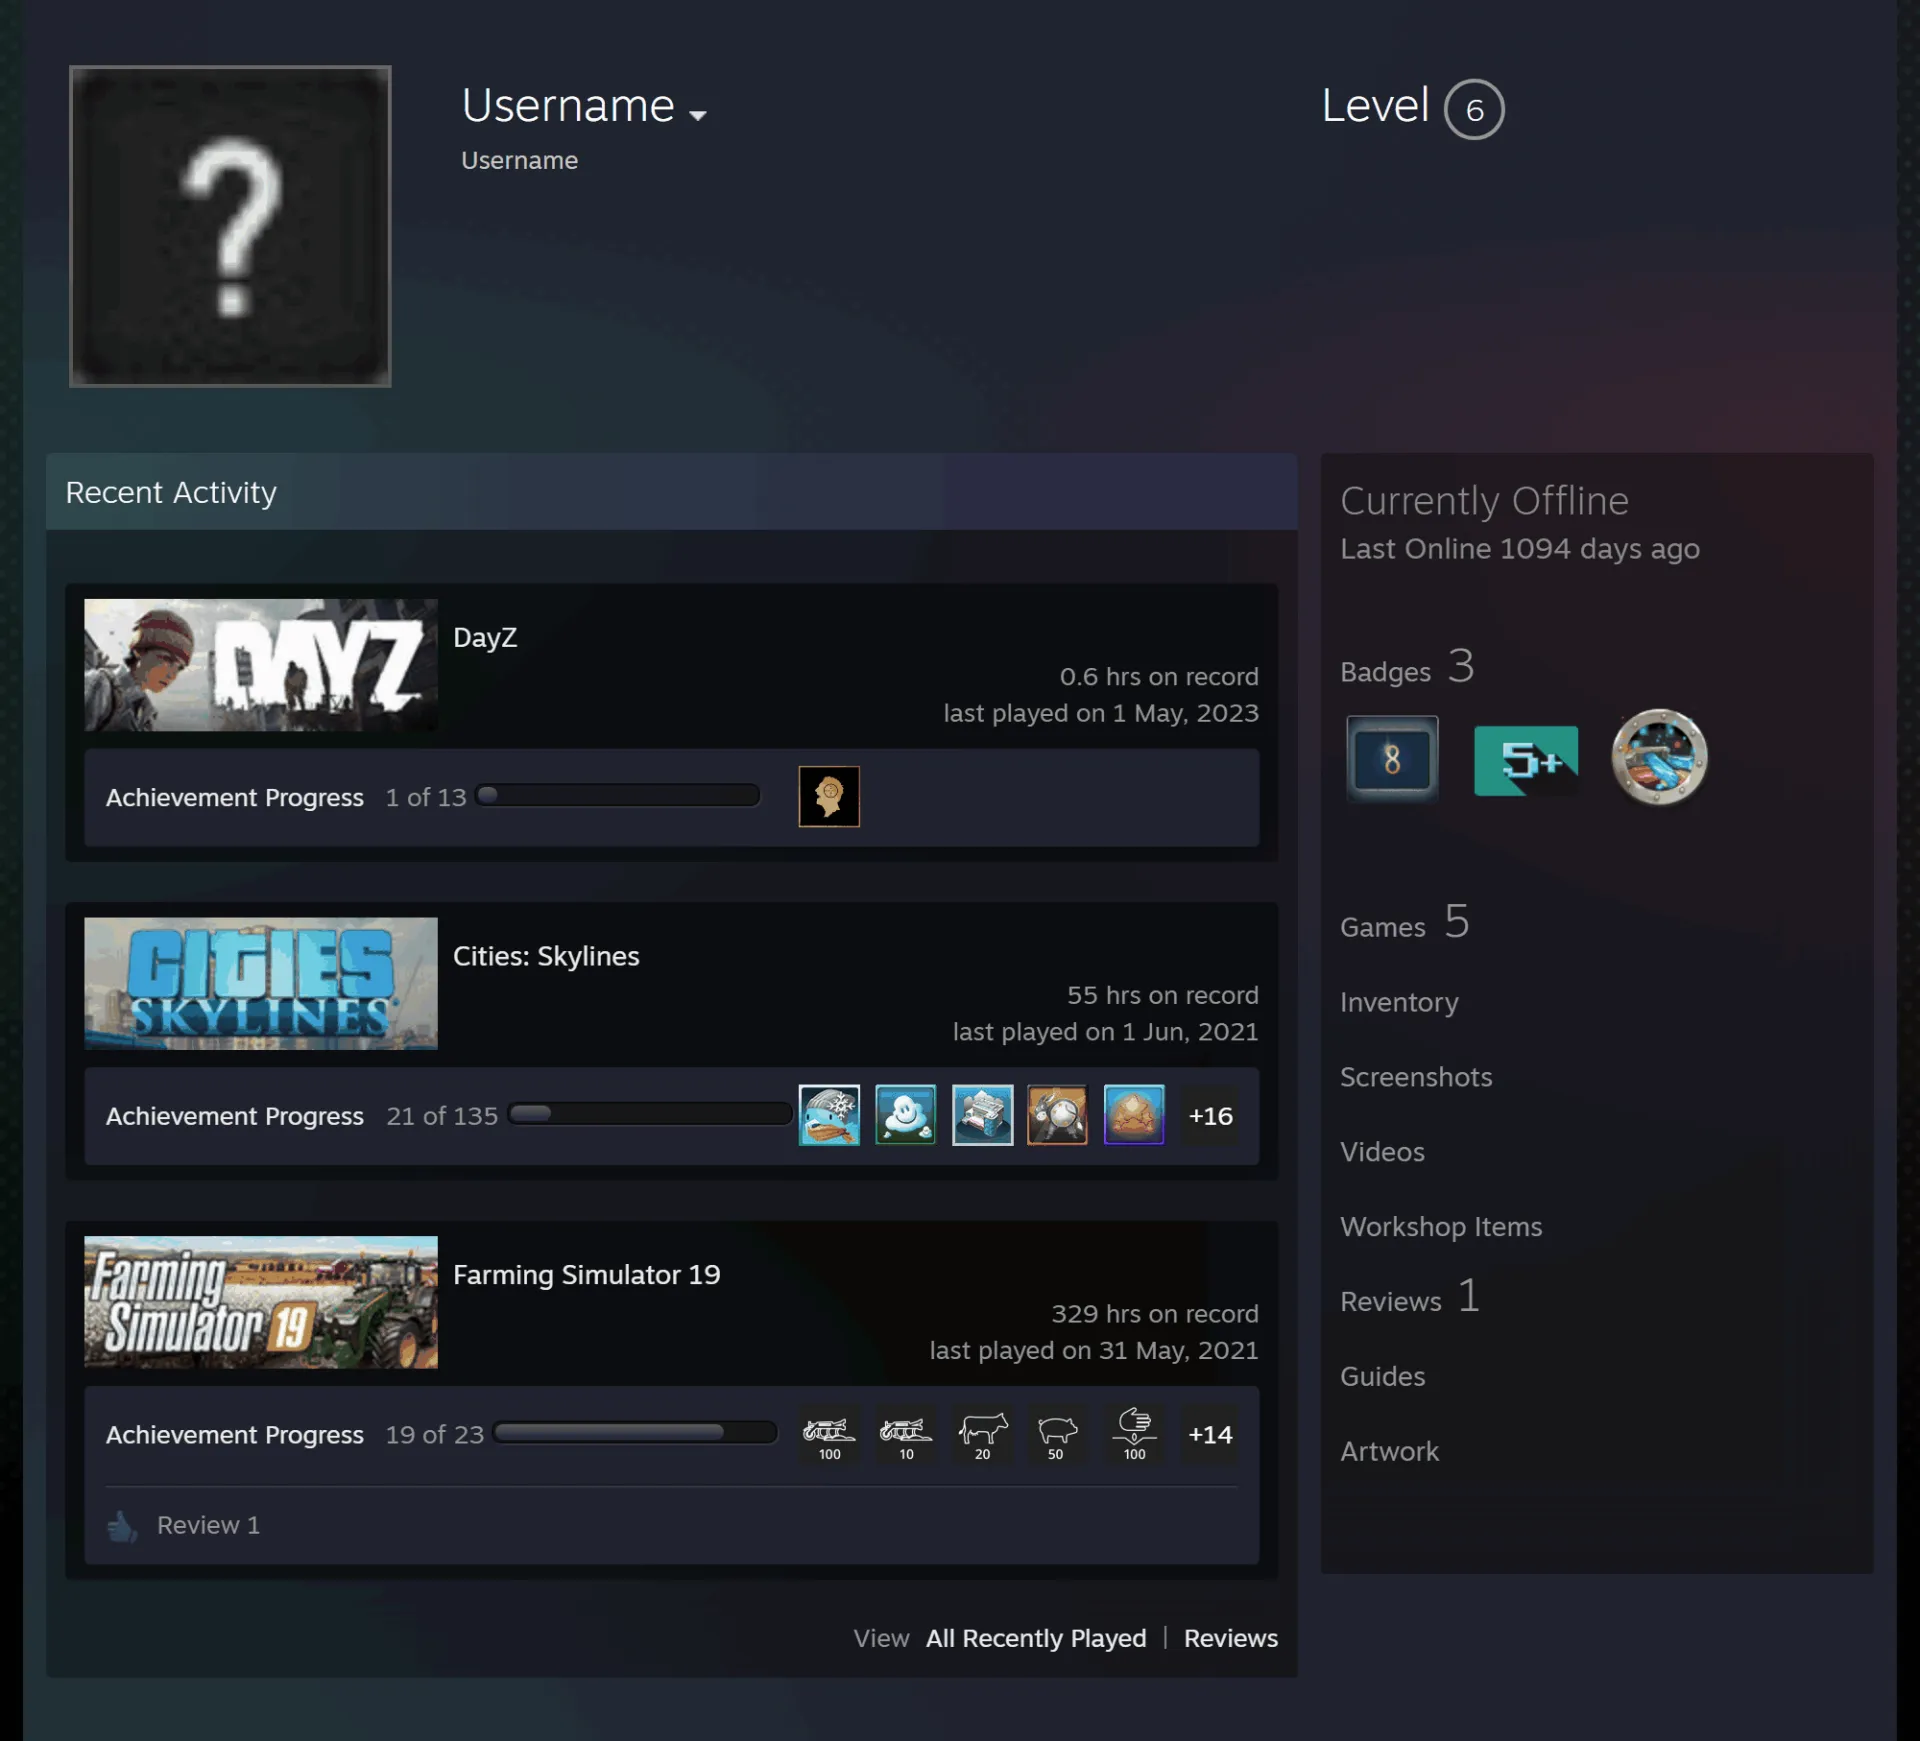Open the 5+ game collector badge
The height and width of the screenshot is (1741, 1920).
tap(1526, 760)
